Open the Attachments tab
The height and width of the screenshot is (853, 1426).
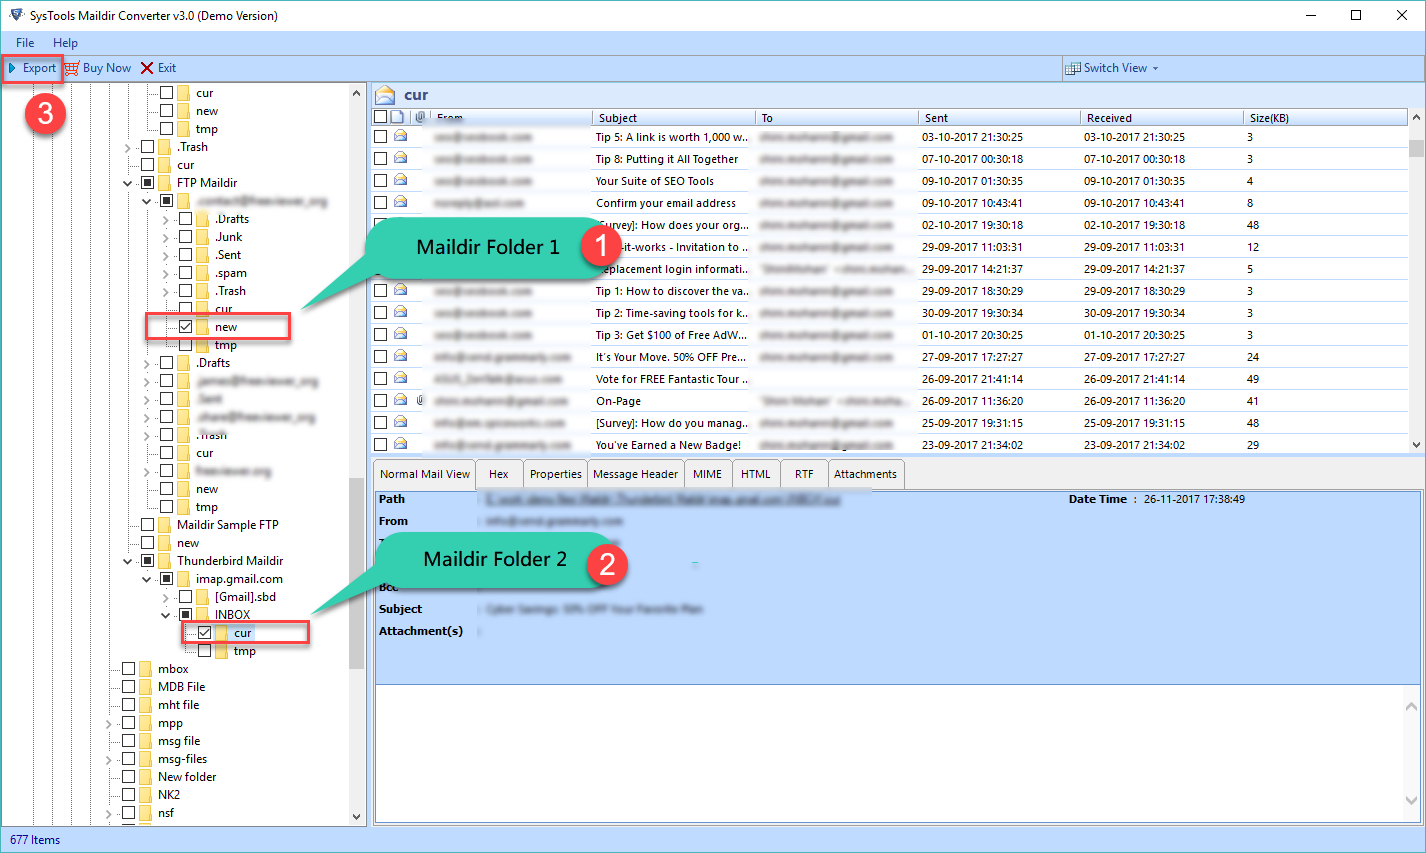pyautogui.click(x=865, y=474)
